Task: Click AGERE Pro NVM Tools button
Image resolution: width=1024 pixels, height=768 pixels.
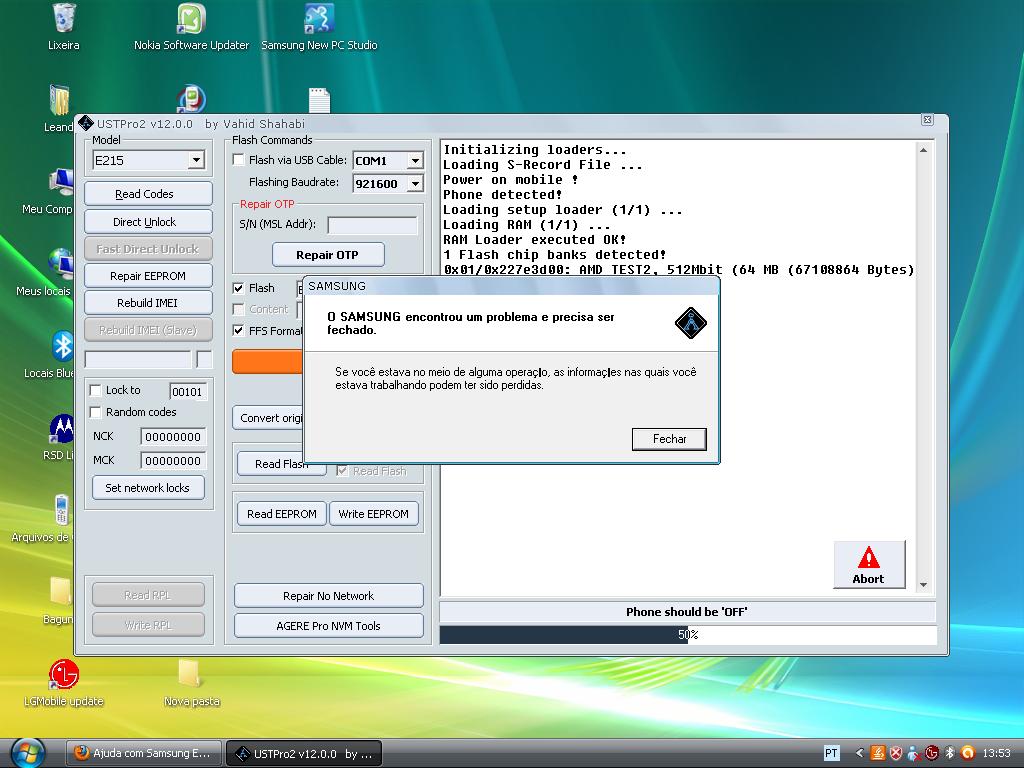Action: (x=328, y=626)
